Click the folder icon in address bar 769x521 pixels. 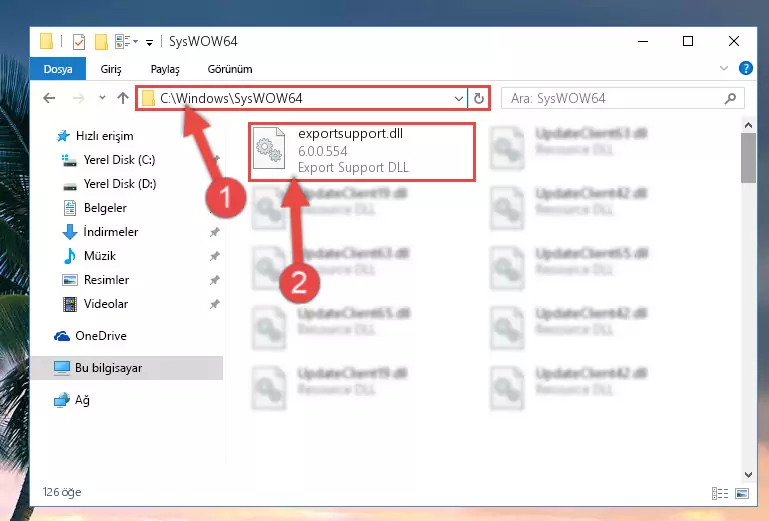[148, 99]
